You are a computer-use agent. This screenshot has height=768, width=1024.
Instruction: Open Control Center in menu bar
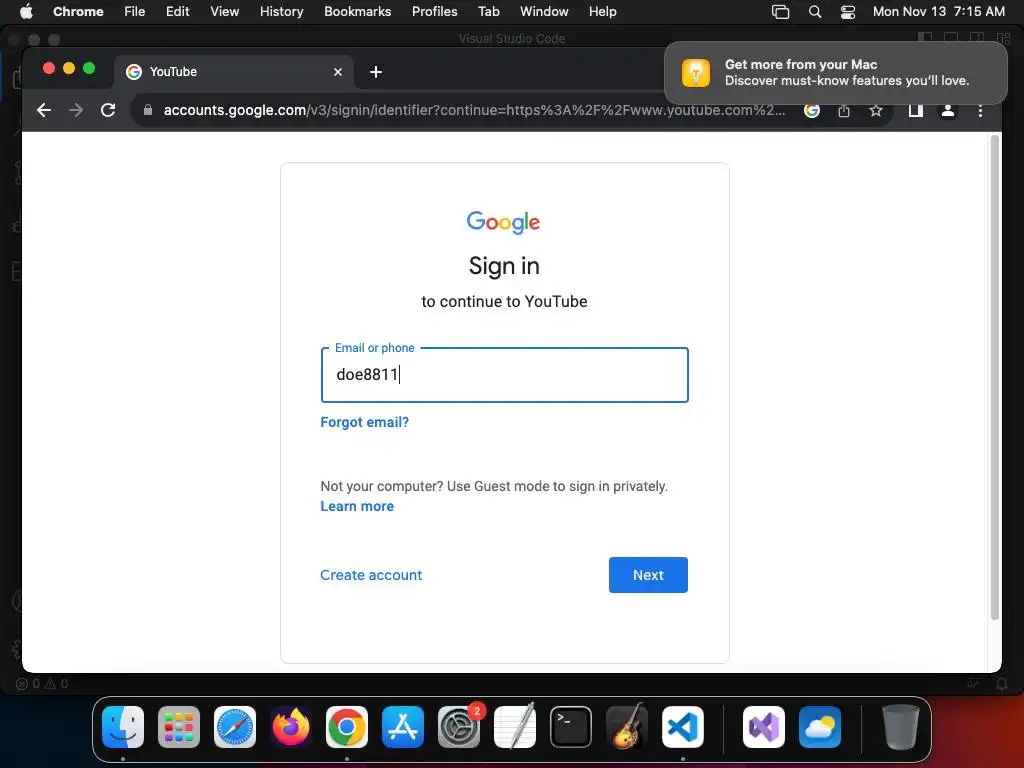click(x=848, y=11)
